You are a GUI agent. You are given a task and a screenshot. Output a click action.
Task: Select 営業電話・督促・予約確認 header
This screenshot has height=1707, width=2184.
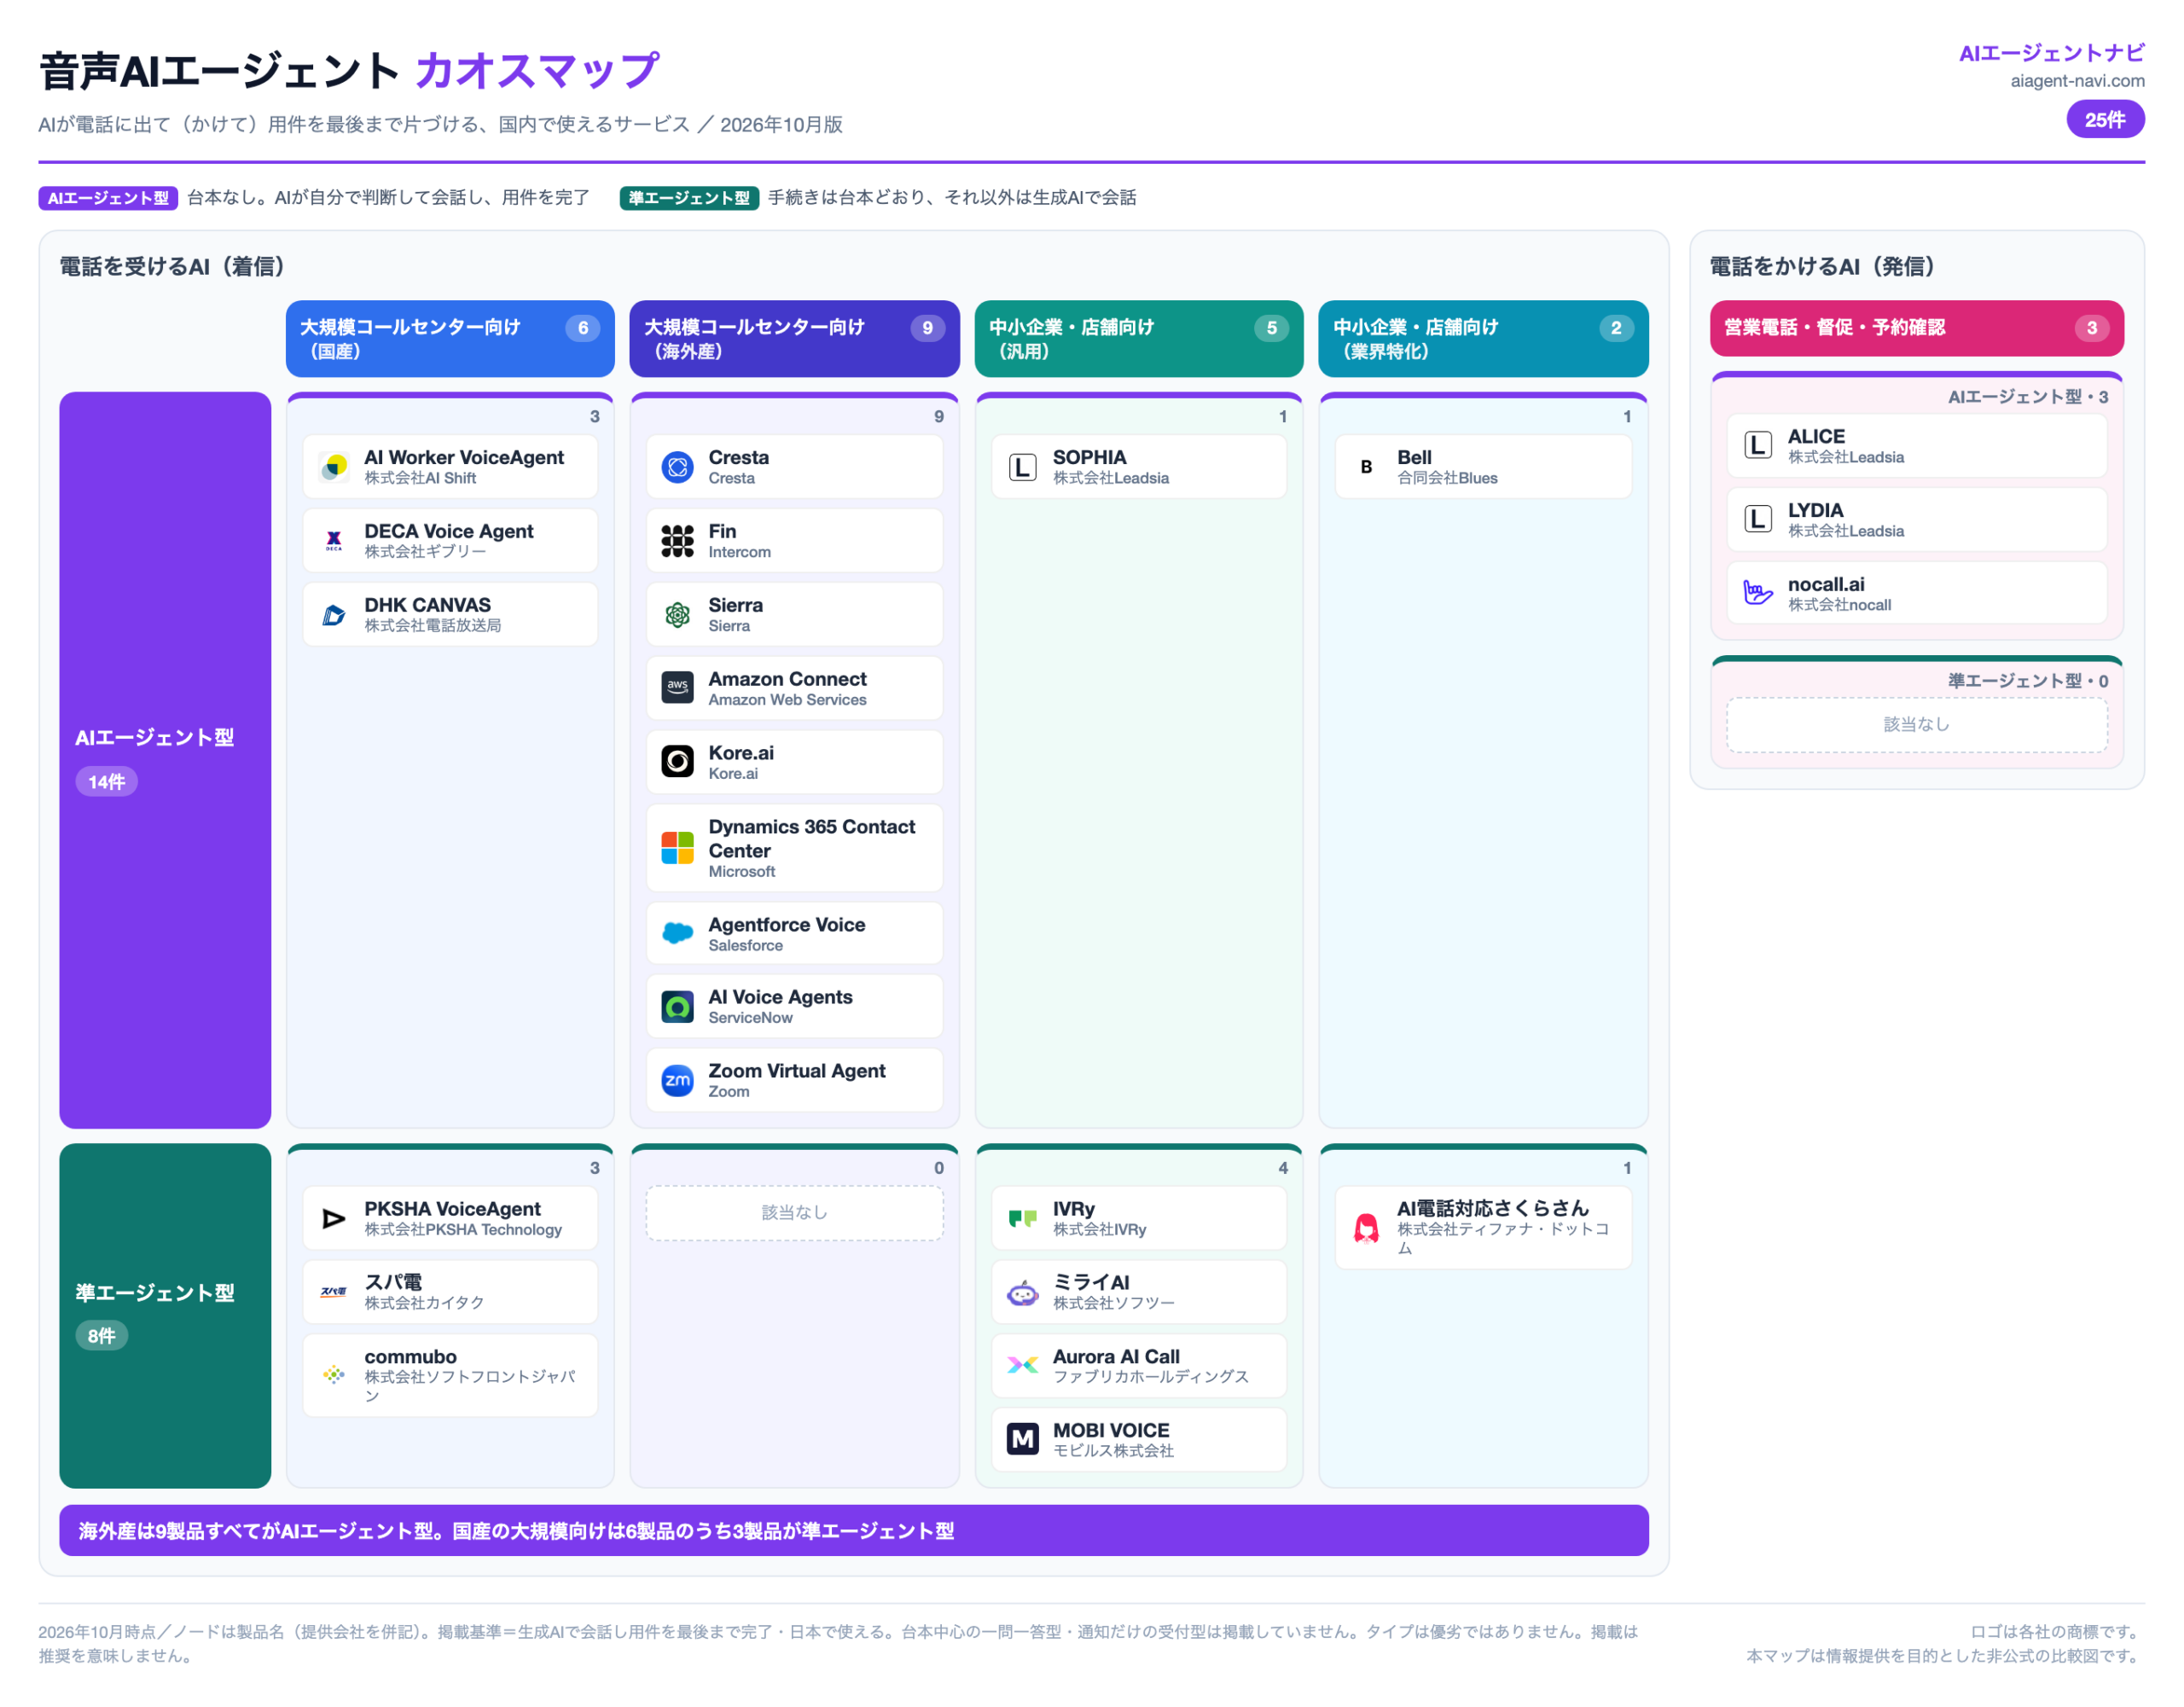point(1917,328)
